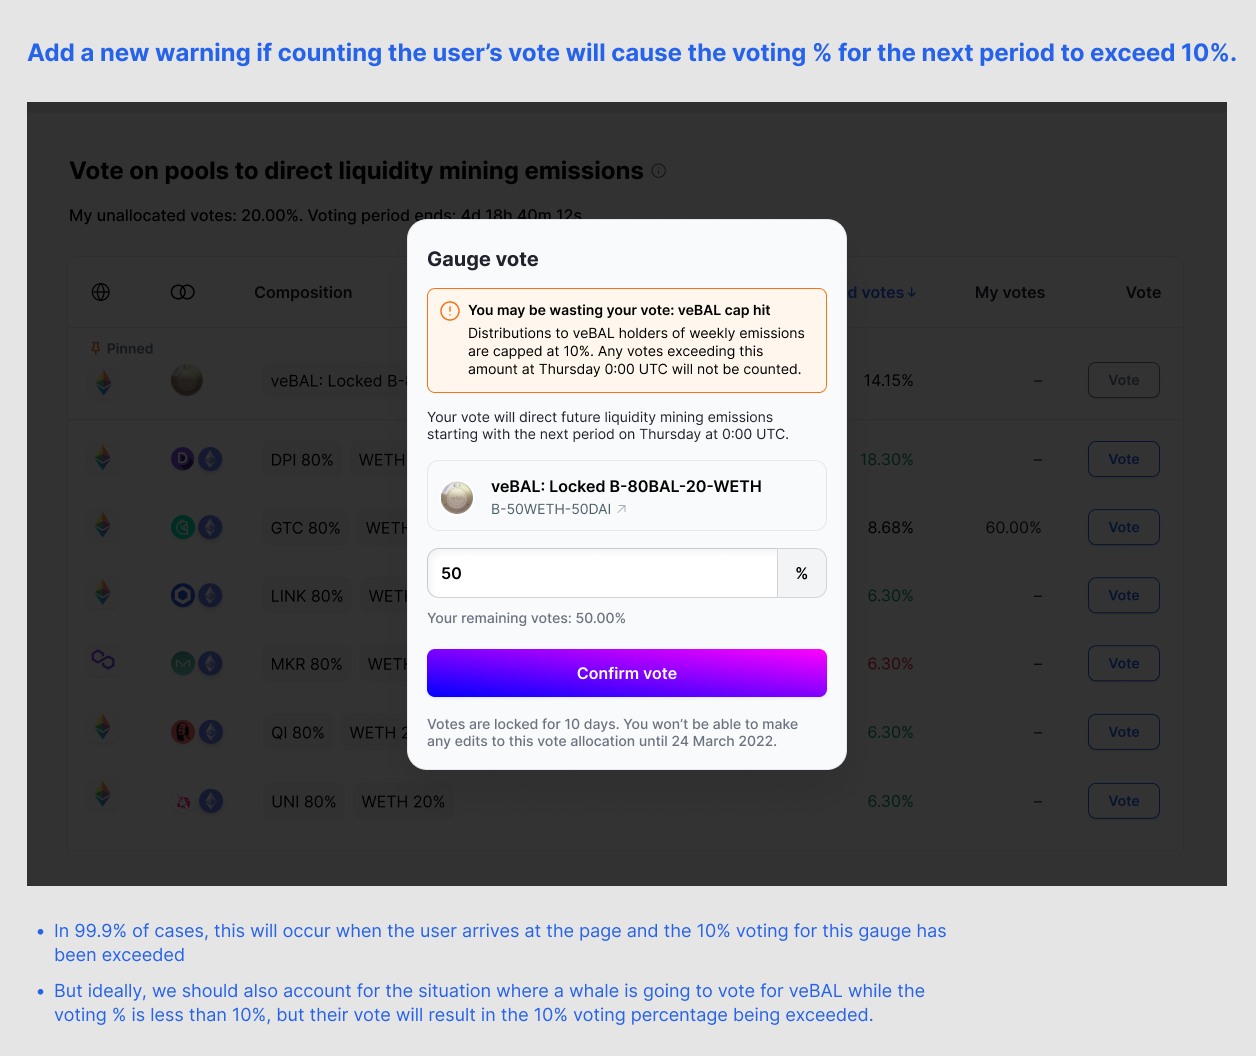Click the globe icon in the table header
This screenshot has height=1056, width=1256.
tap(101, 292)
